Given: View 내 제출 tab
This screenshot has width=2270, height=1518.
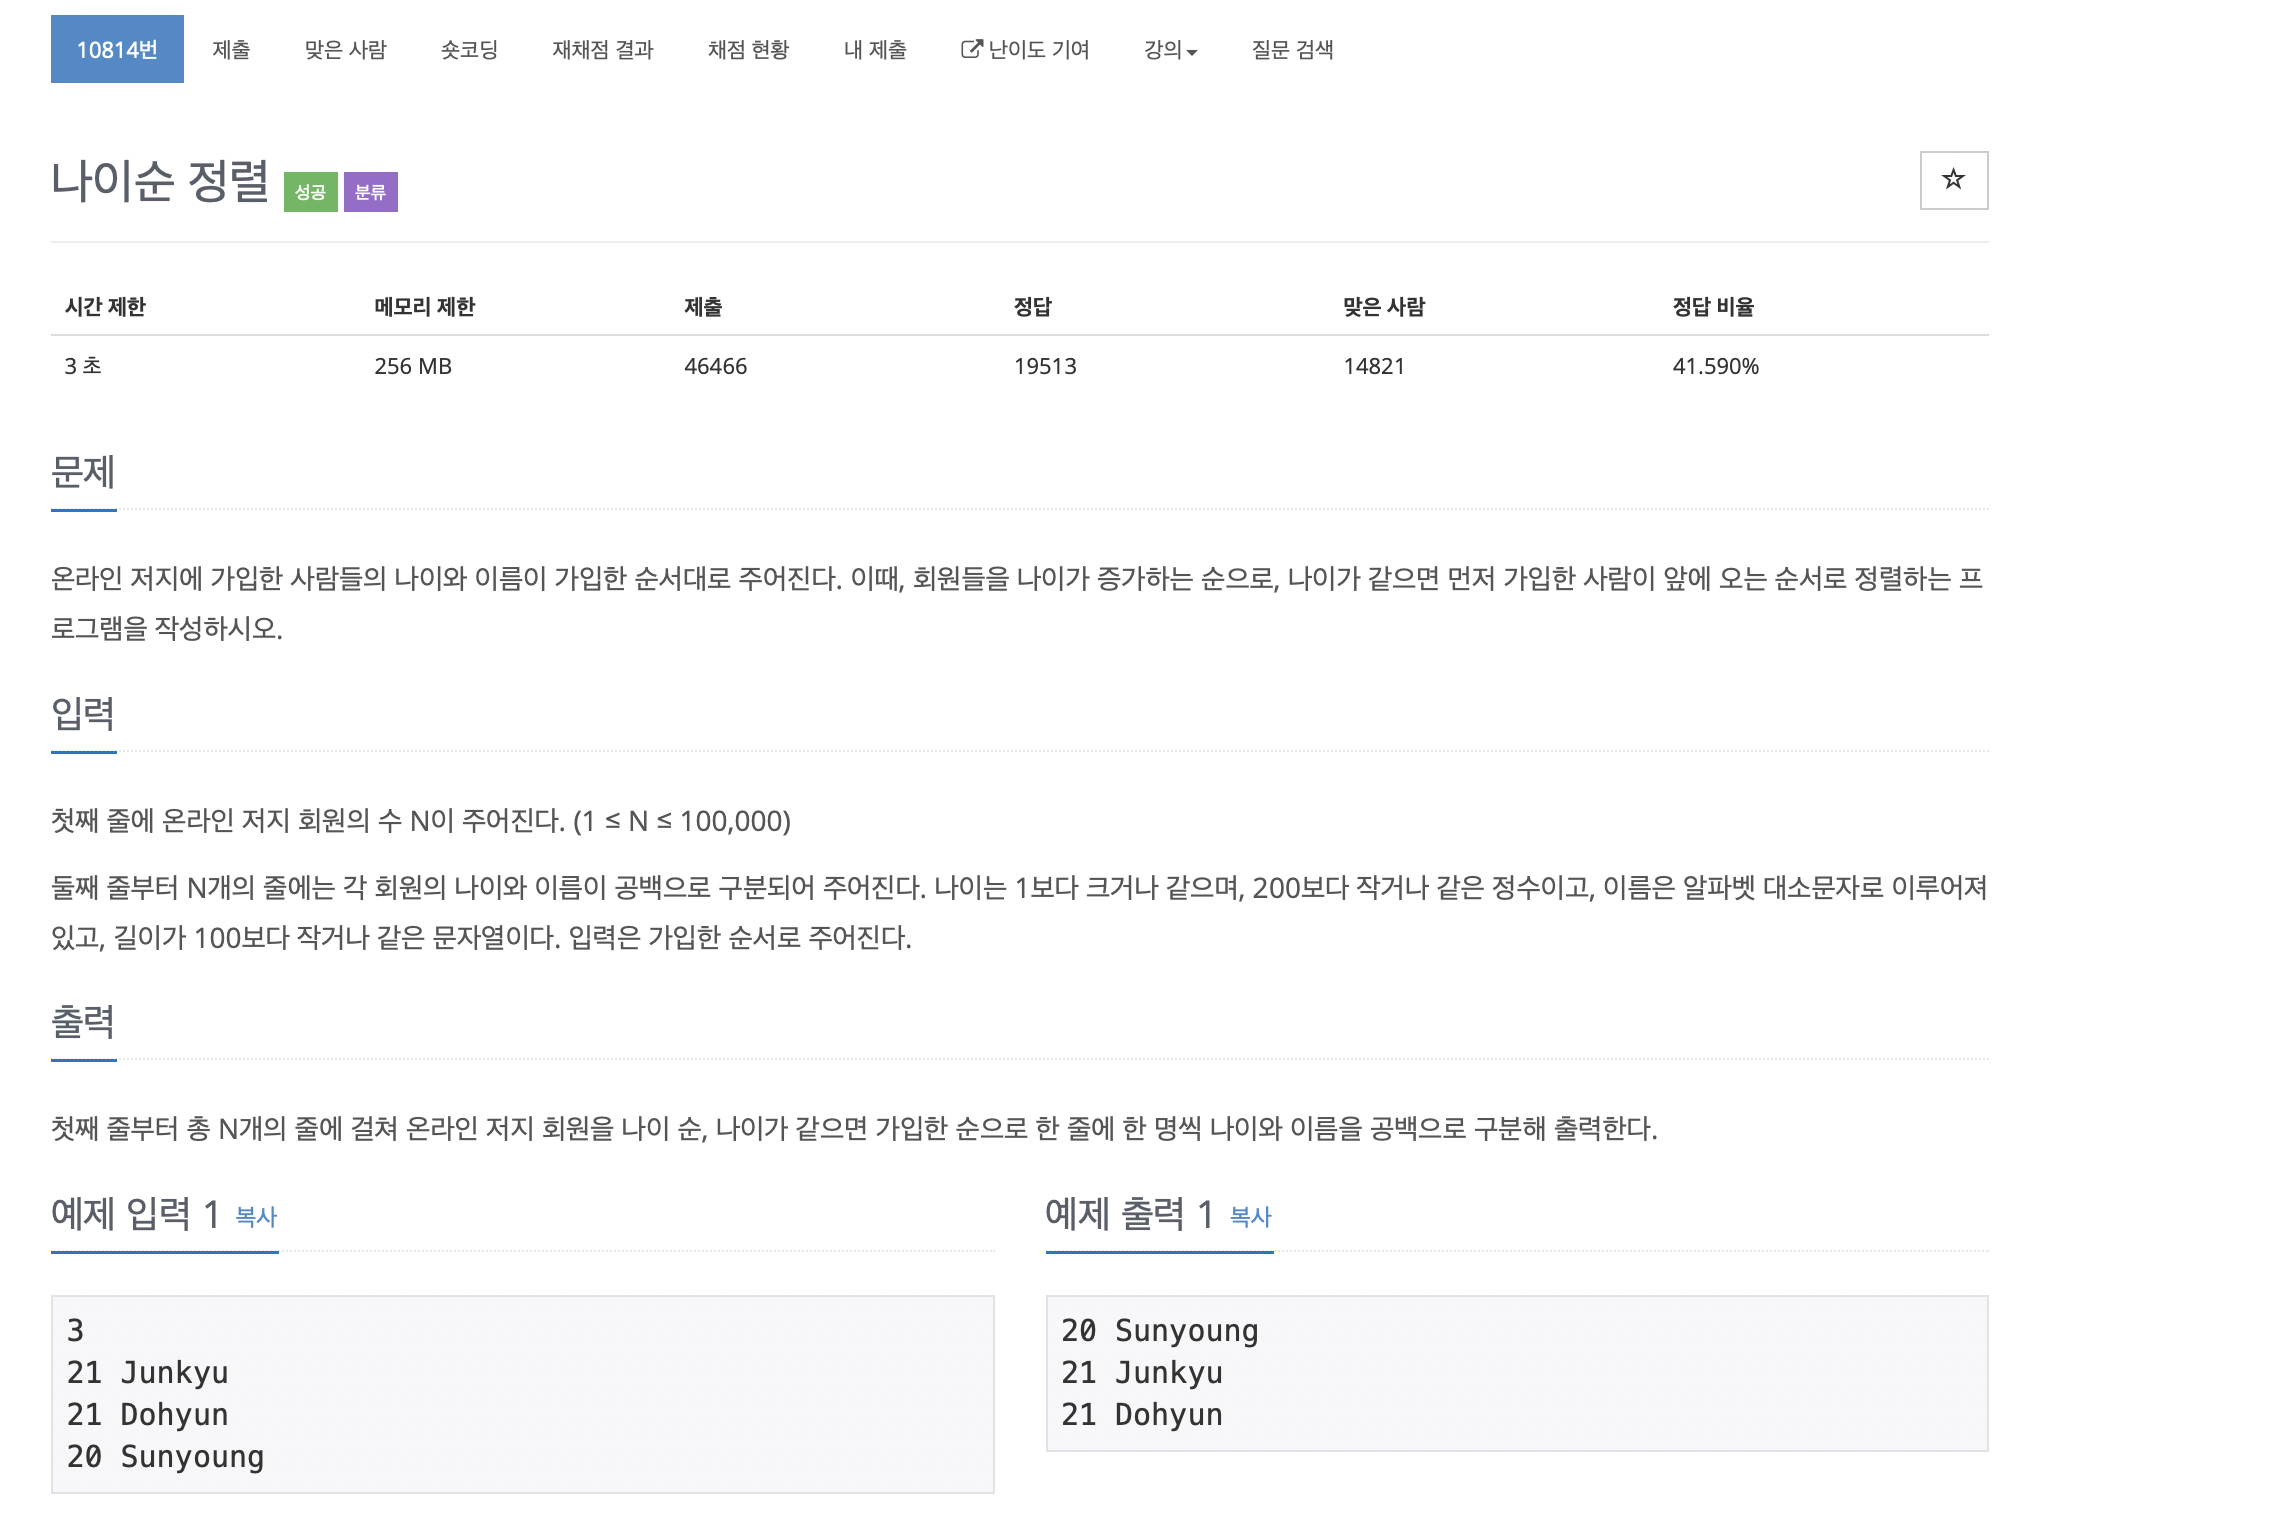Looking at the screenshot, I should [x=874, y=49].
